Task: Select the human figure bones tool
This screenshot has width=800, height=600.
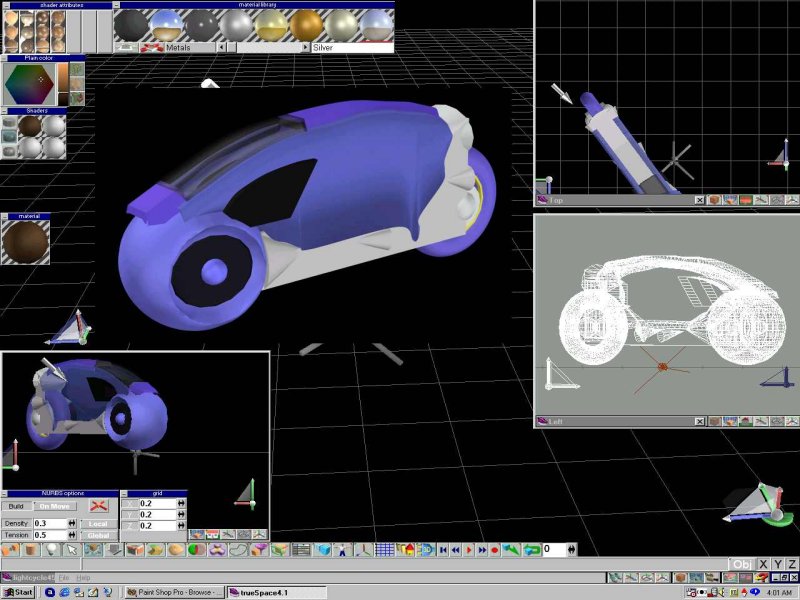Action: click(343, 549)
